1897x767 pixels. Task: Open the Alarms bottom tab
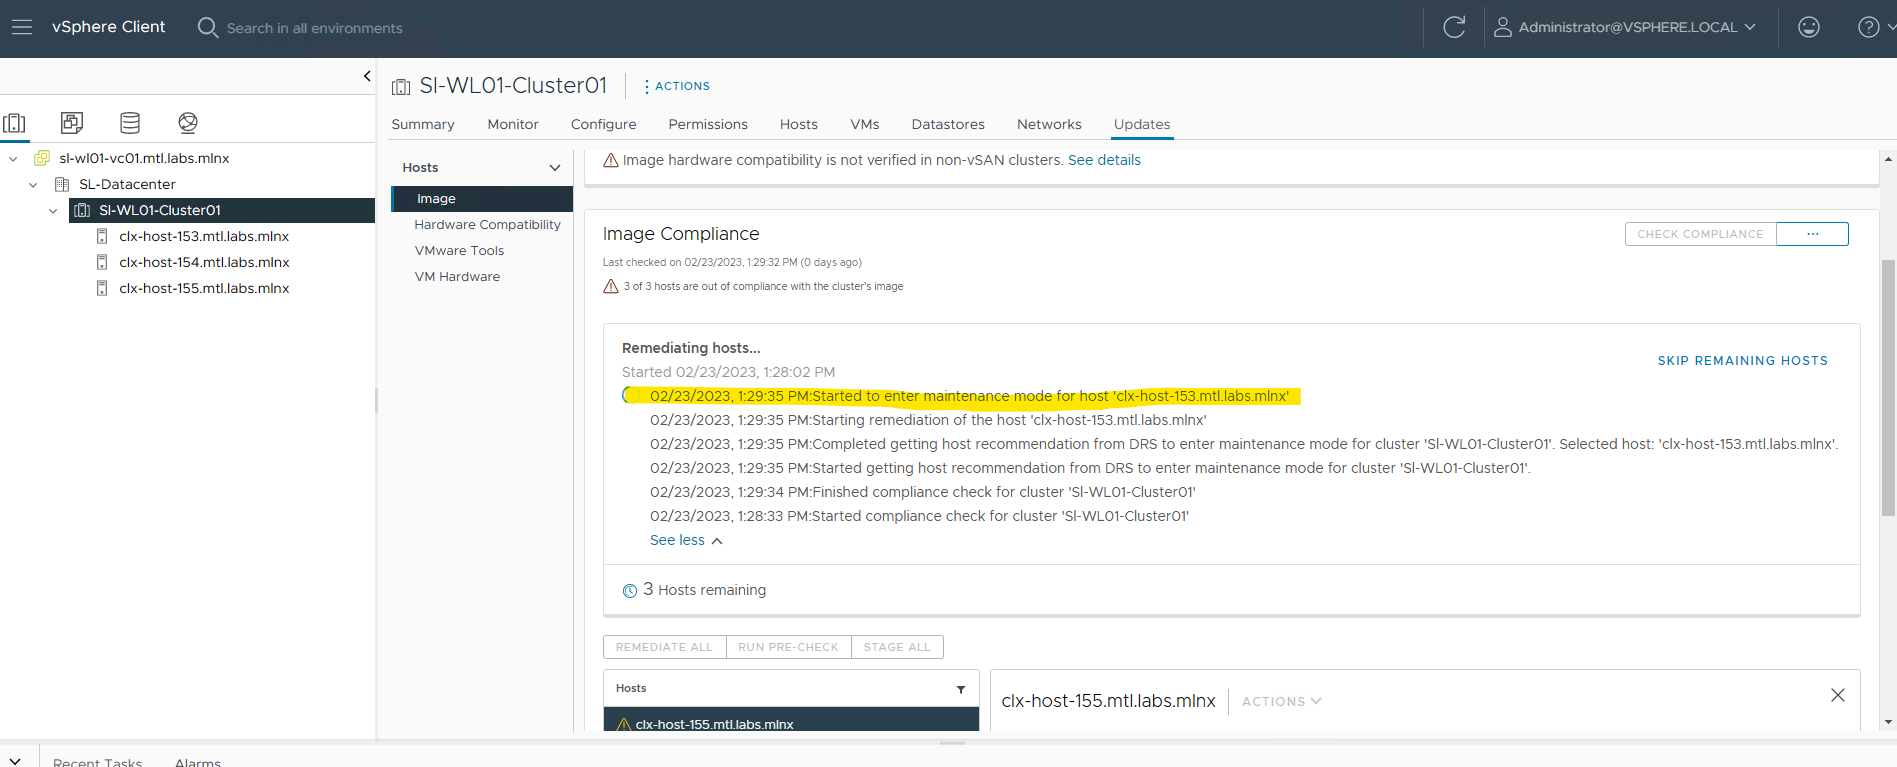pos(198,762)
